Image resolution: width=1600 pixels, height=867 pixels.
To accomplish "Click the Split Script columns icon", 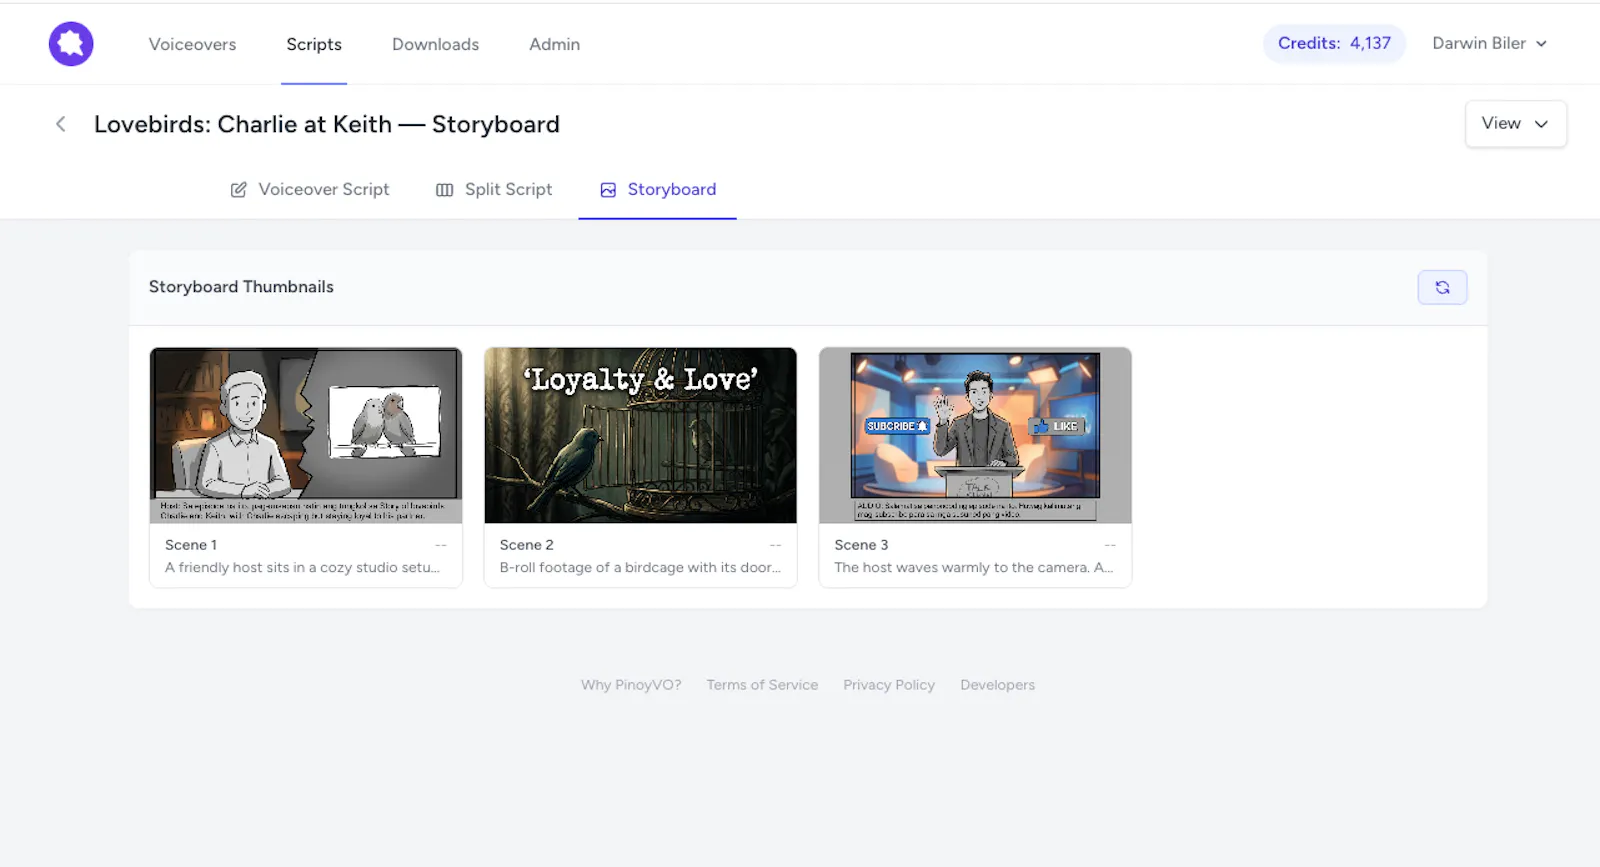I will tap(445, 190).
